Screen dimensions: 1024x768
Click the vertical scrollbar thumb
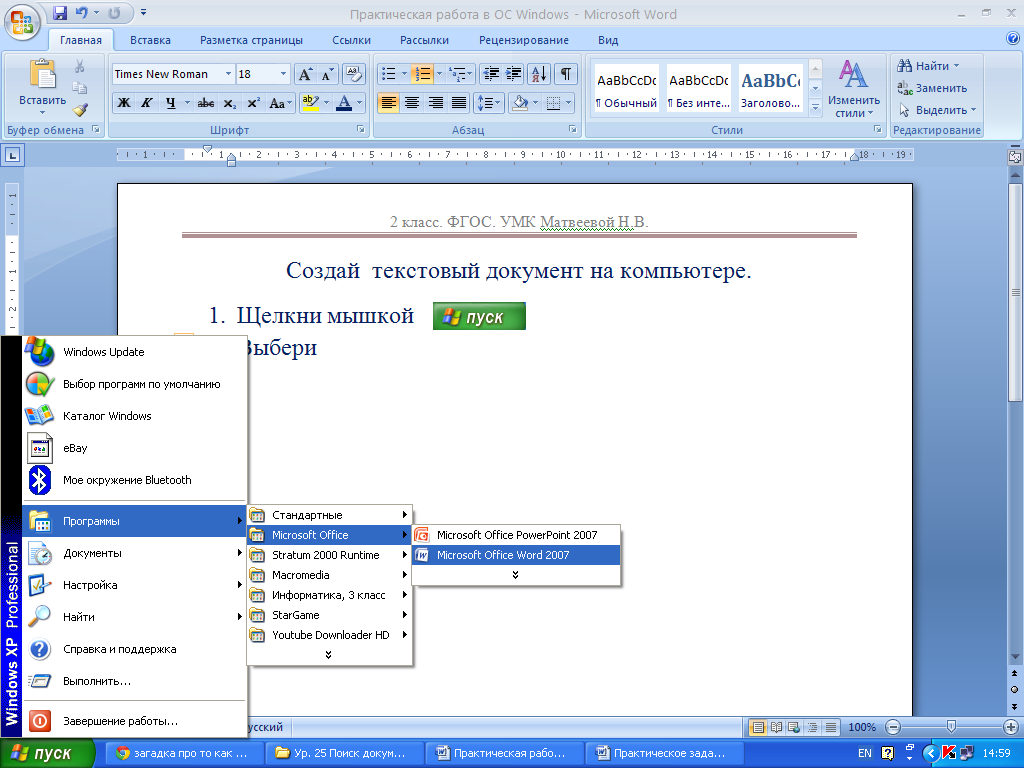point(1016,291)
